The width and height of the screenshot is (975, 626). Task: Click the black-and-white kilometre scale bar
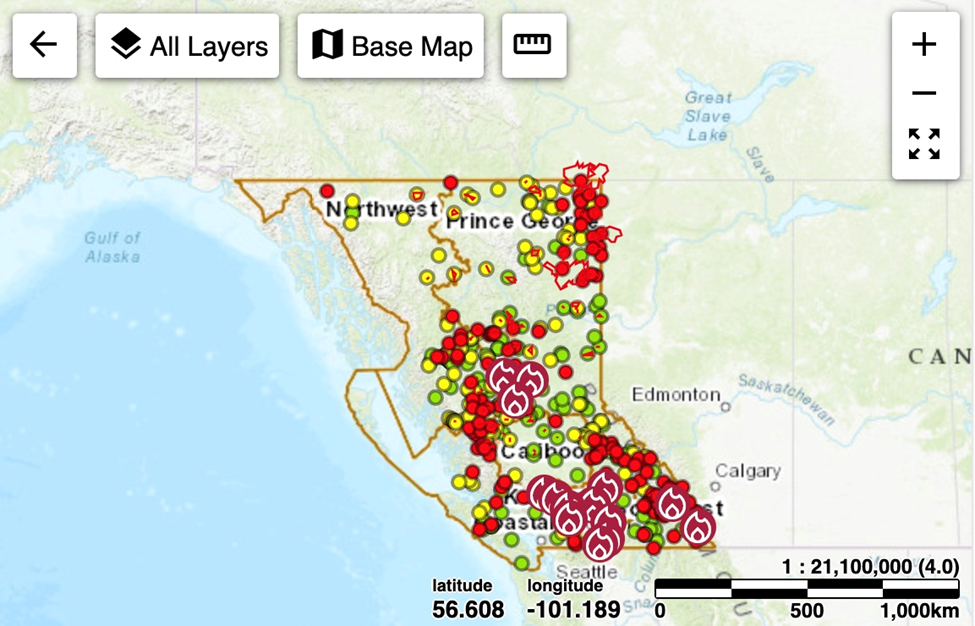coord(808,589)
